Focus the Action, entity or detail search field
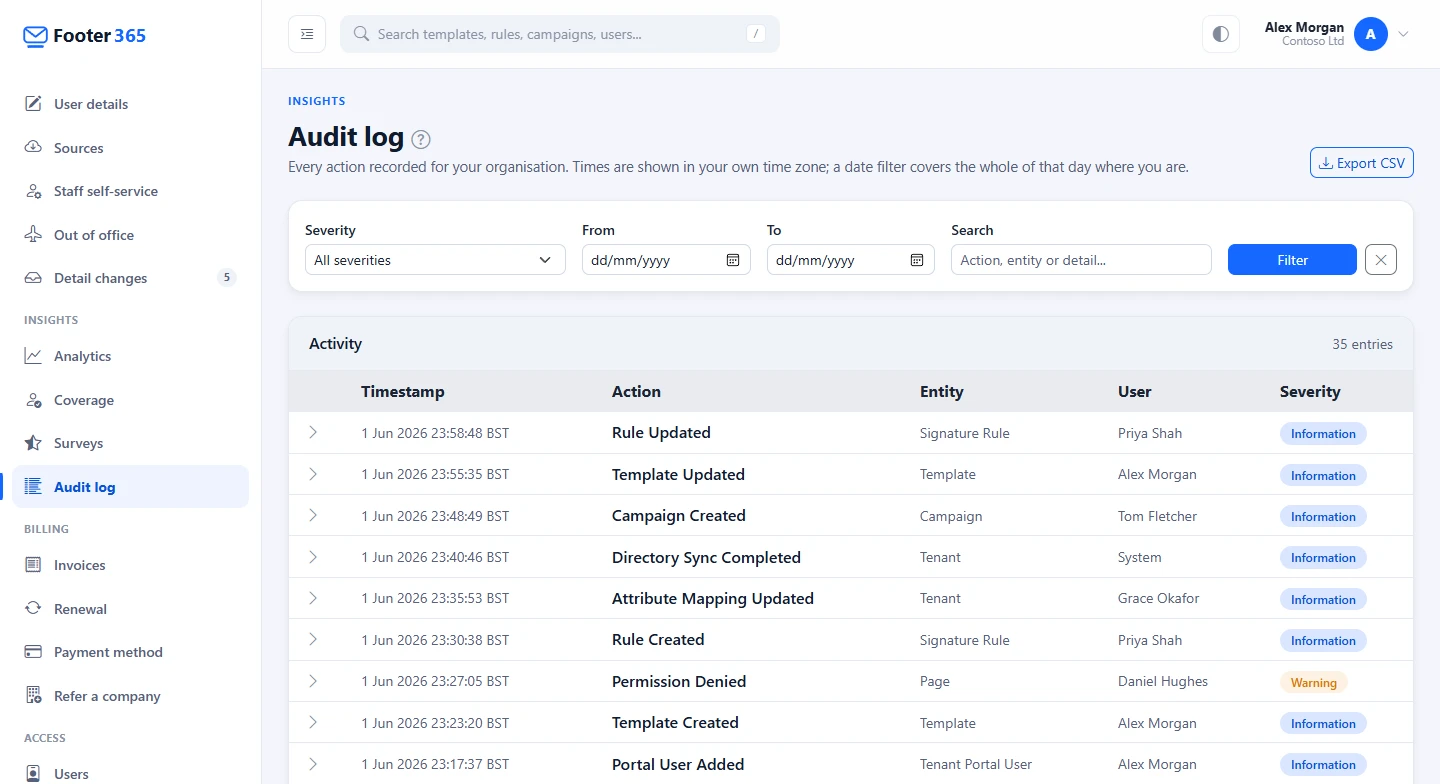 coord(1081,260)
